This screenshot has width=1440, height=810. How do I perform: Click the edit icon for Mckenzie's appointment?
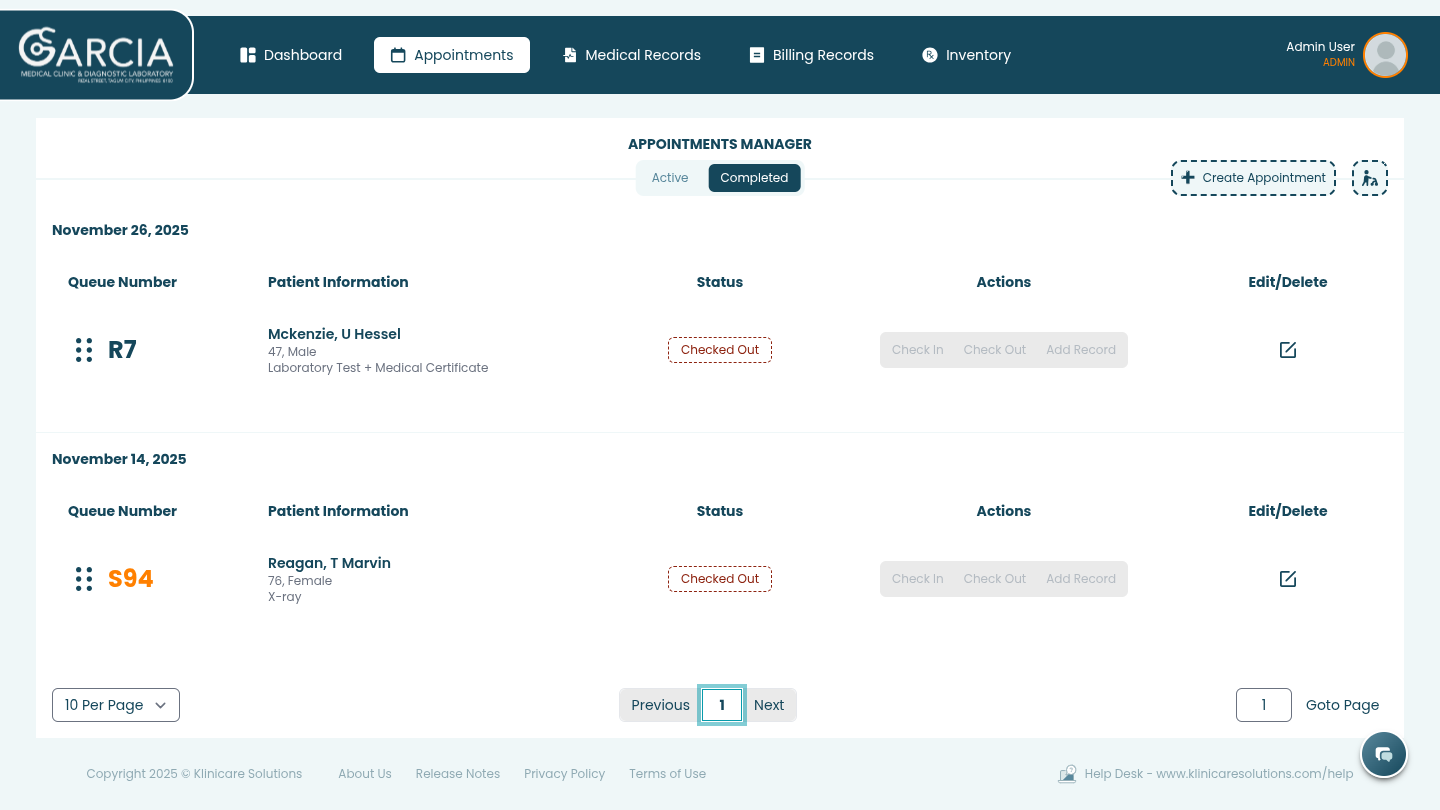click(x=1287, y=350)
